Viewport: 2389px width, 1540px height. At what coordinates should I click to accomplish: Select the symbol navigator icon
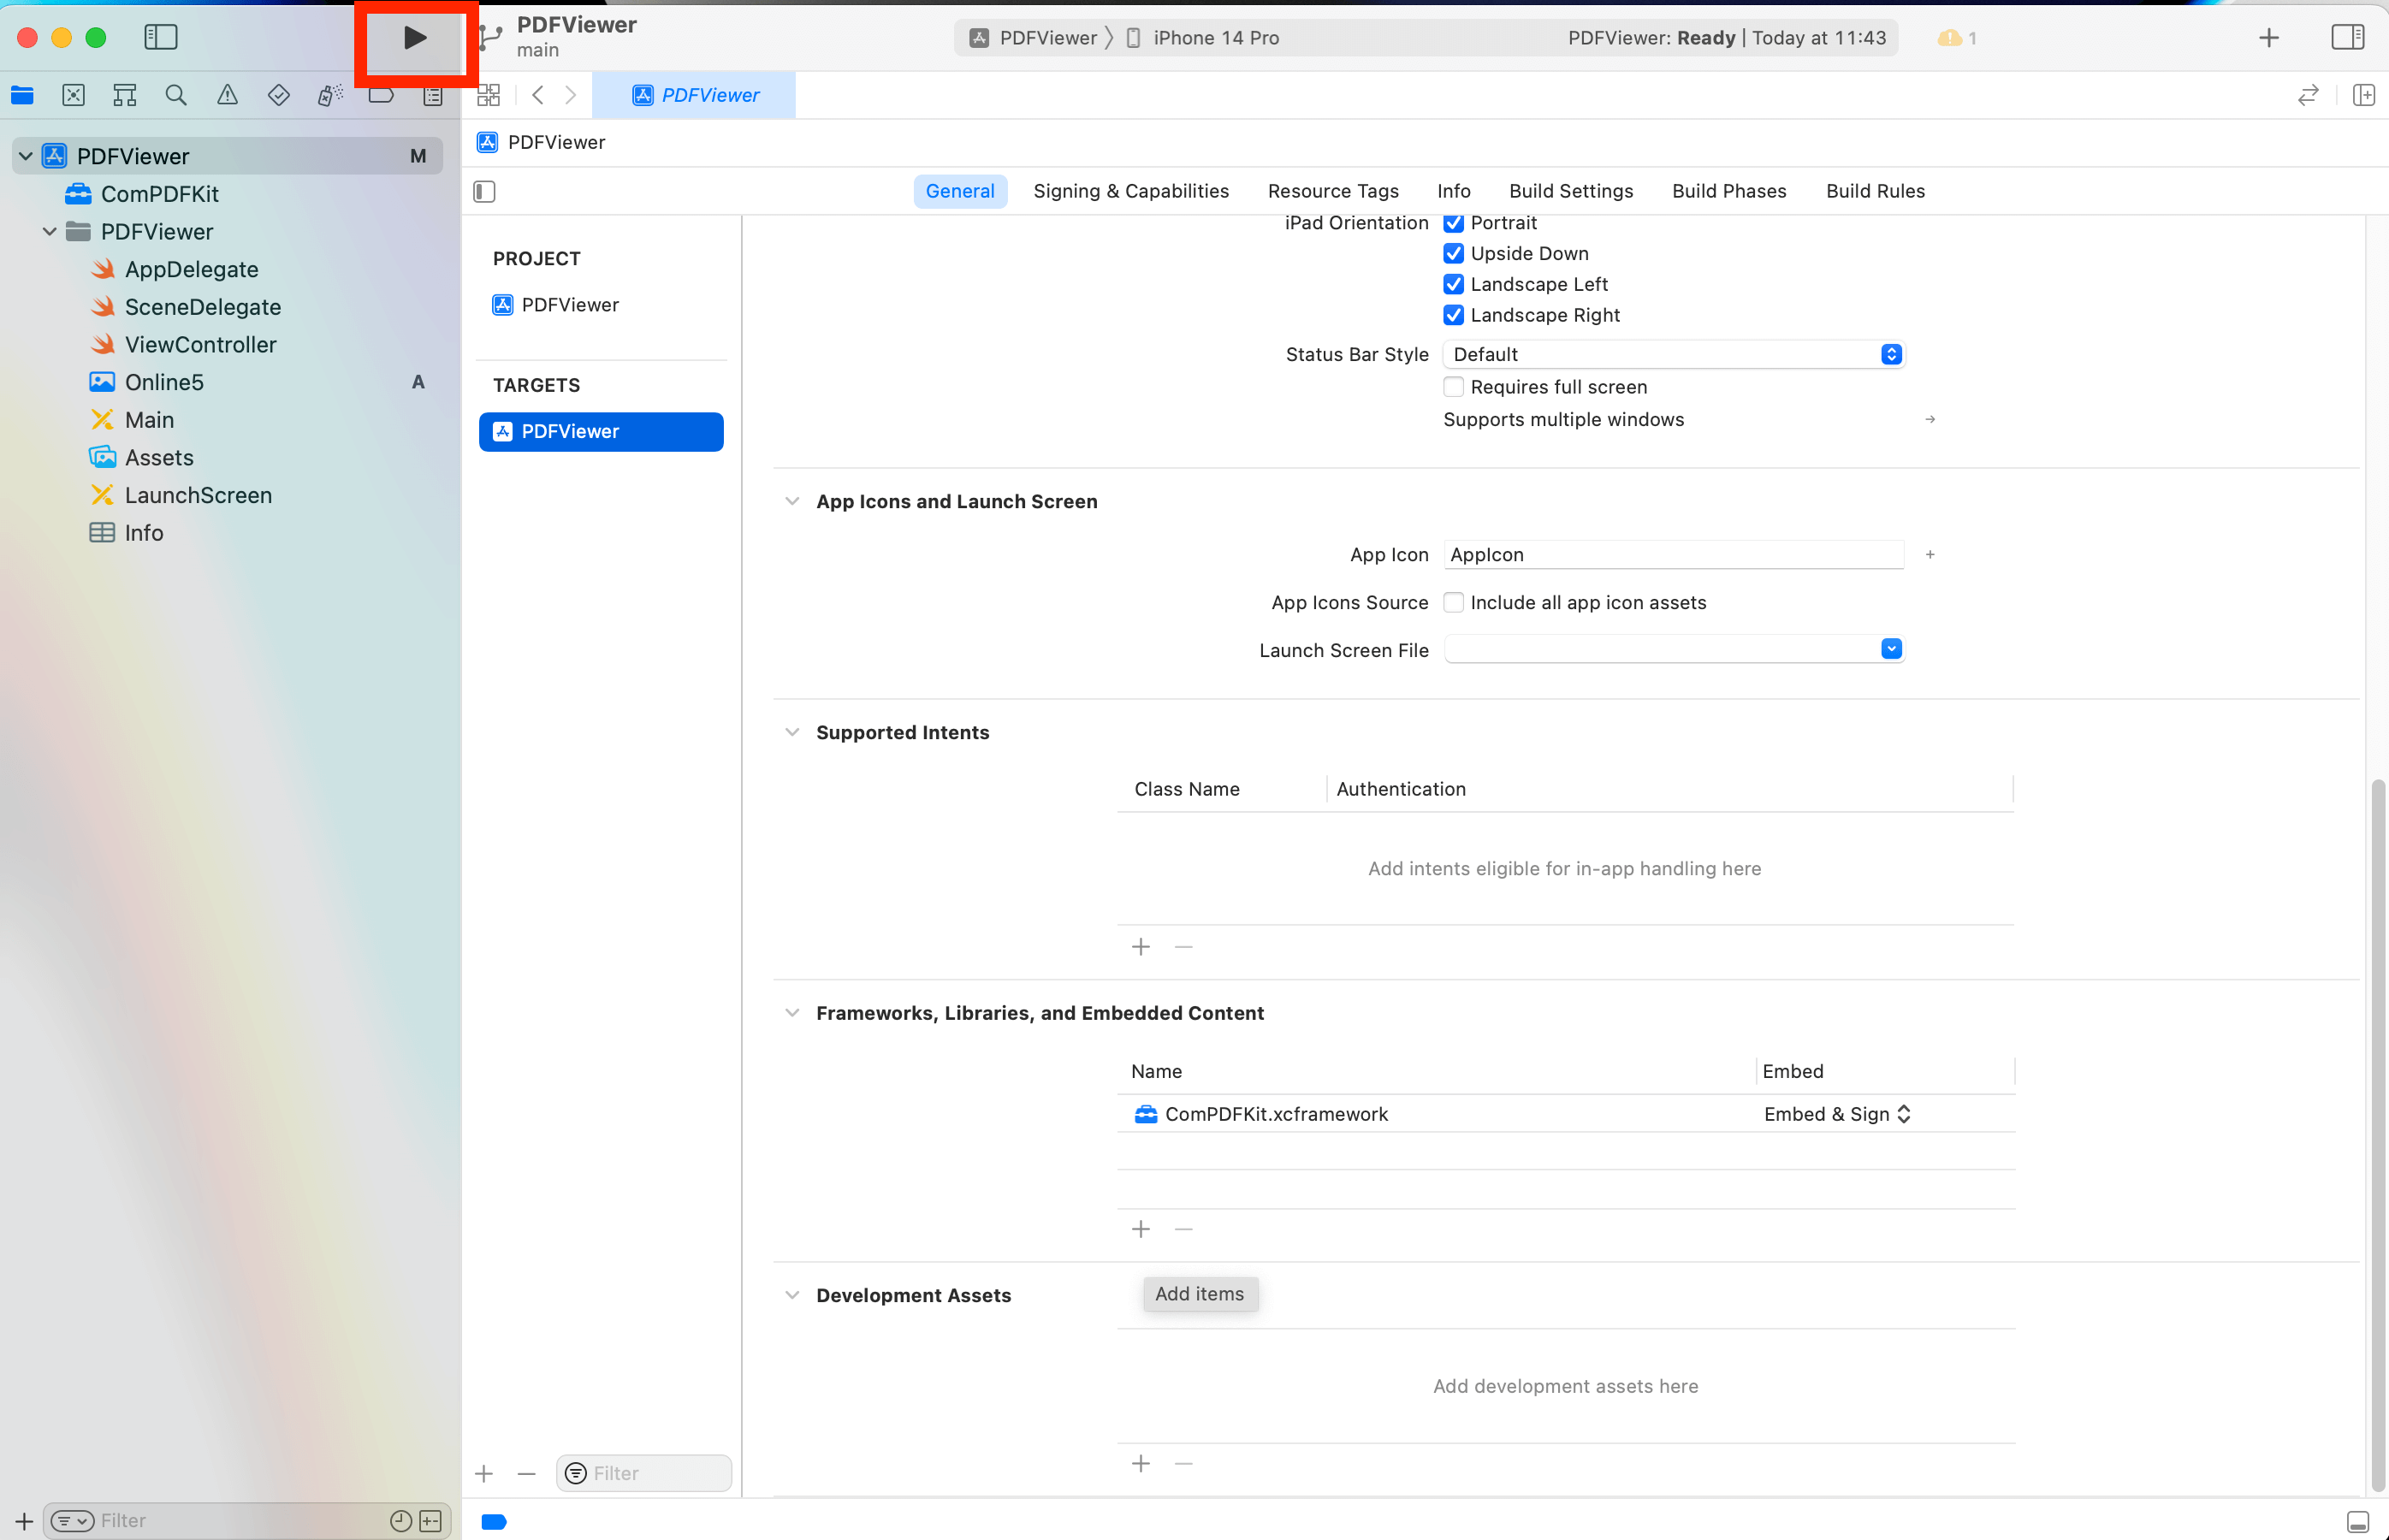(x=123, y=94)
